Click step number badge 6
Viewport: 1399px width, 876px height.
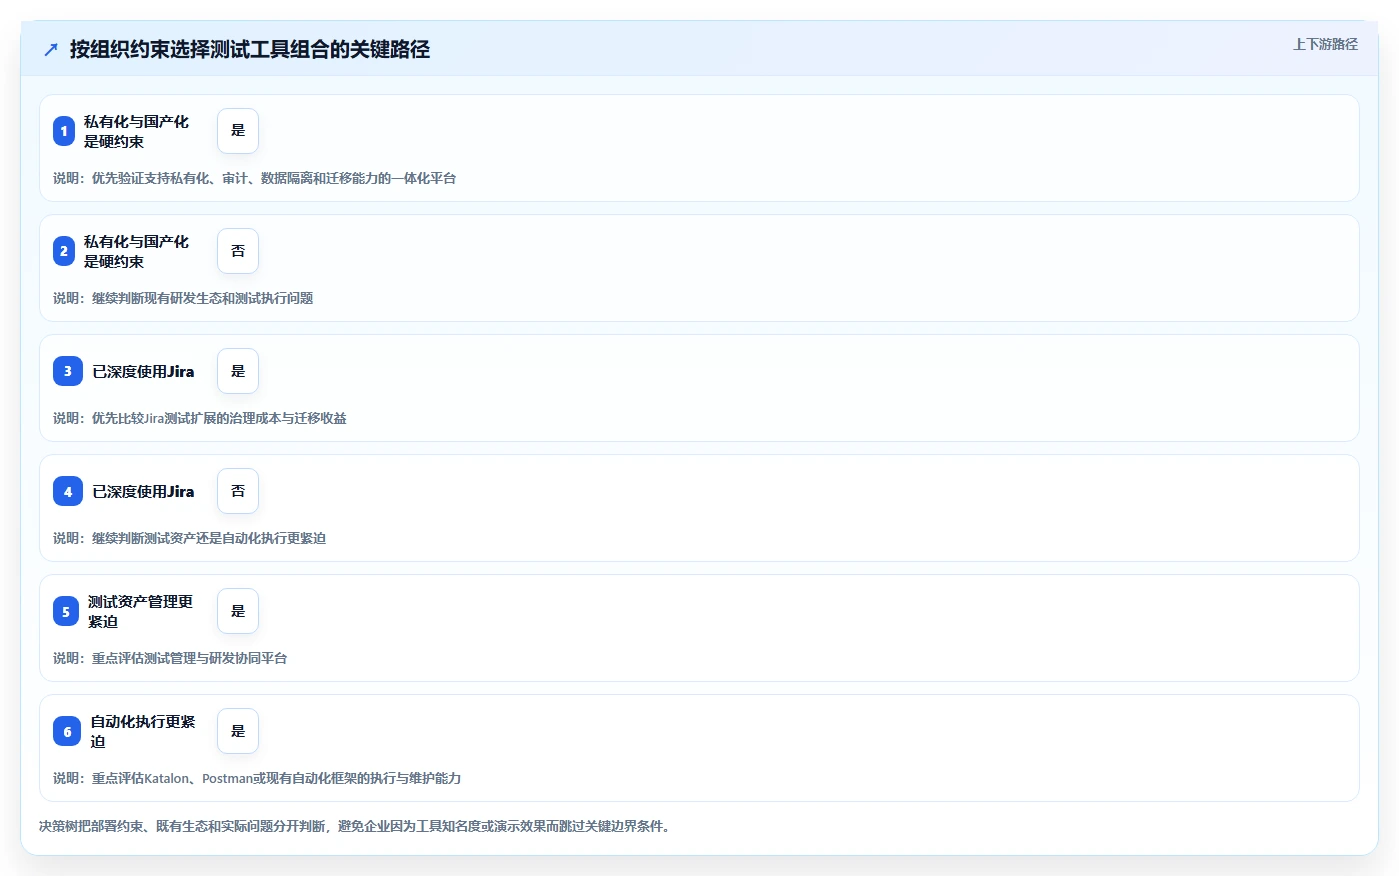[67, 731]
